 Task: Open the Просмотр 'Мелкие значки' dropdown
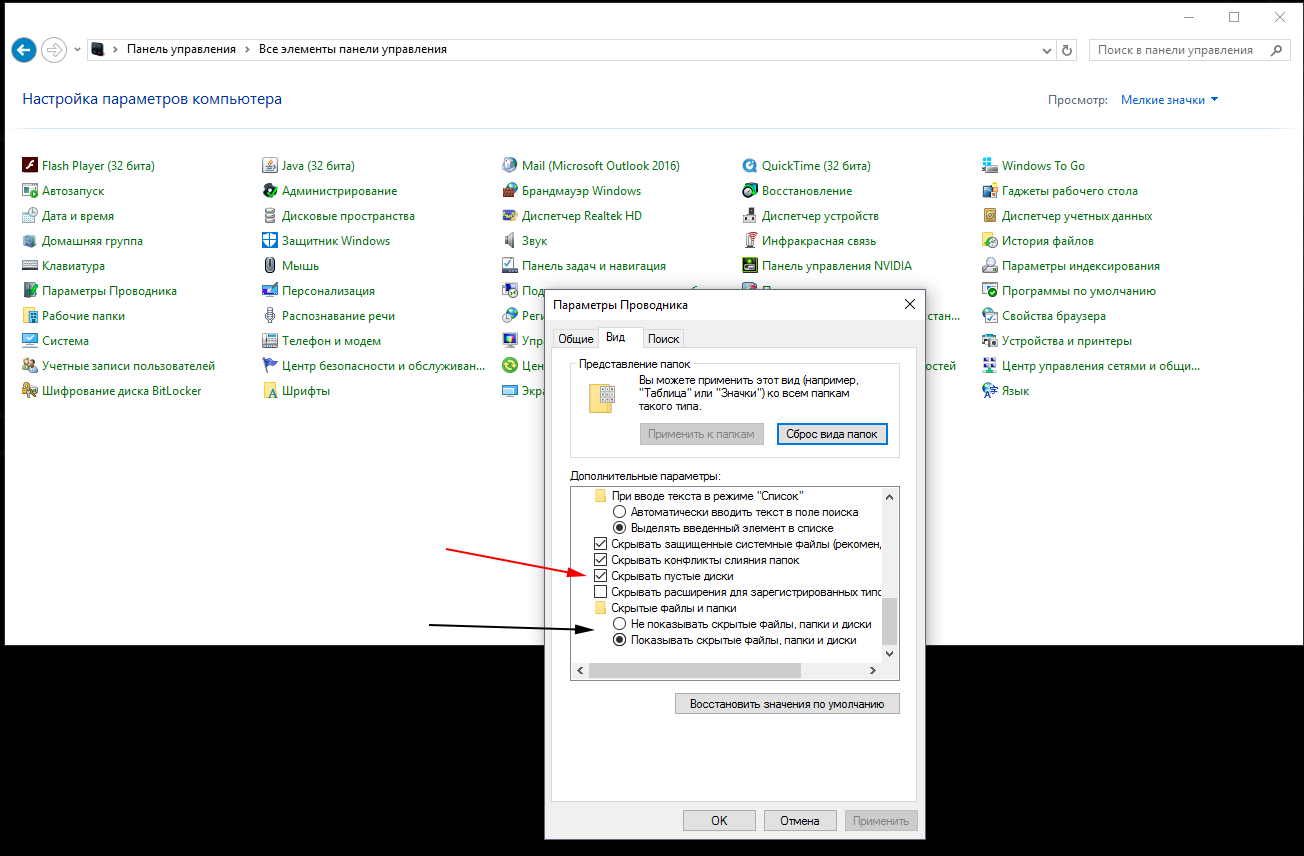coord(1169,100)
